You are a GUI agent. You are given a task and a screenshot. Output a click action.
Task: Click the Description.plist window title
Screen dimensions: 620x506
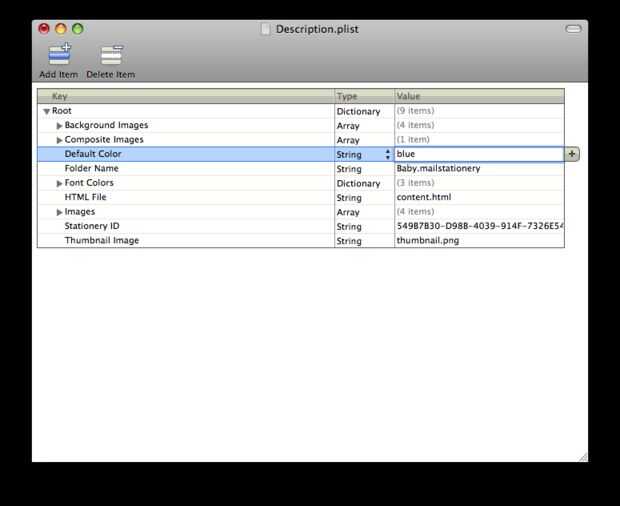317,29
